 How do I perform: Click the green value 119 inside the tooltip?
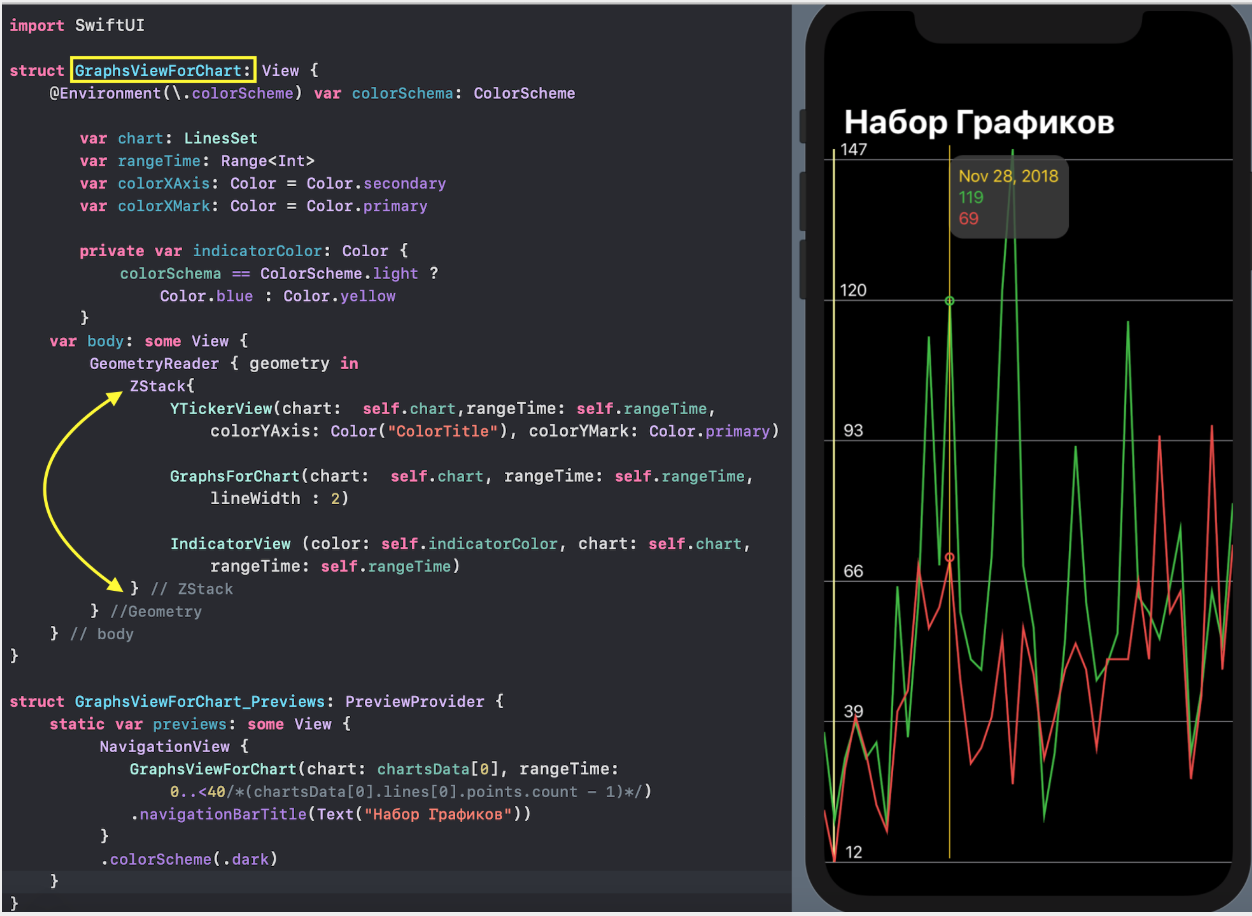pyautogui.click(x=970, y=198)
